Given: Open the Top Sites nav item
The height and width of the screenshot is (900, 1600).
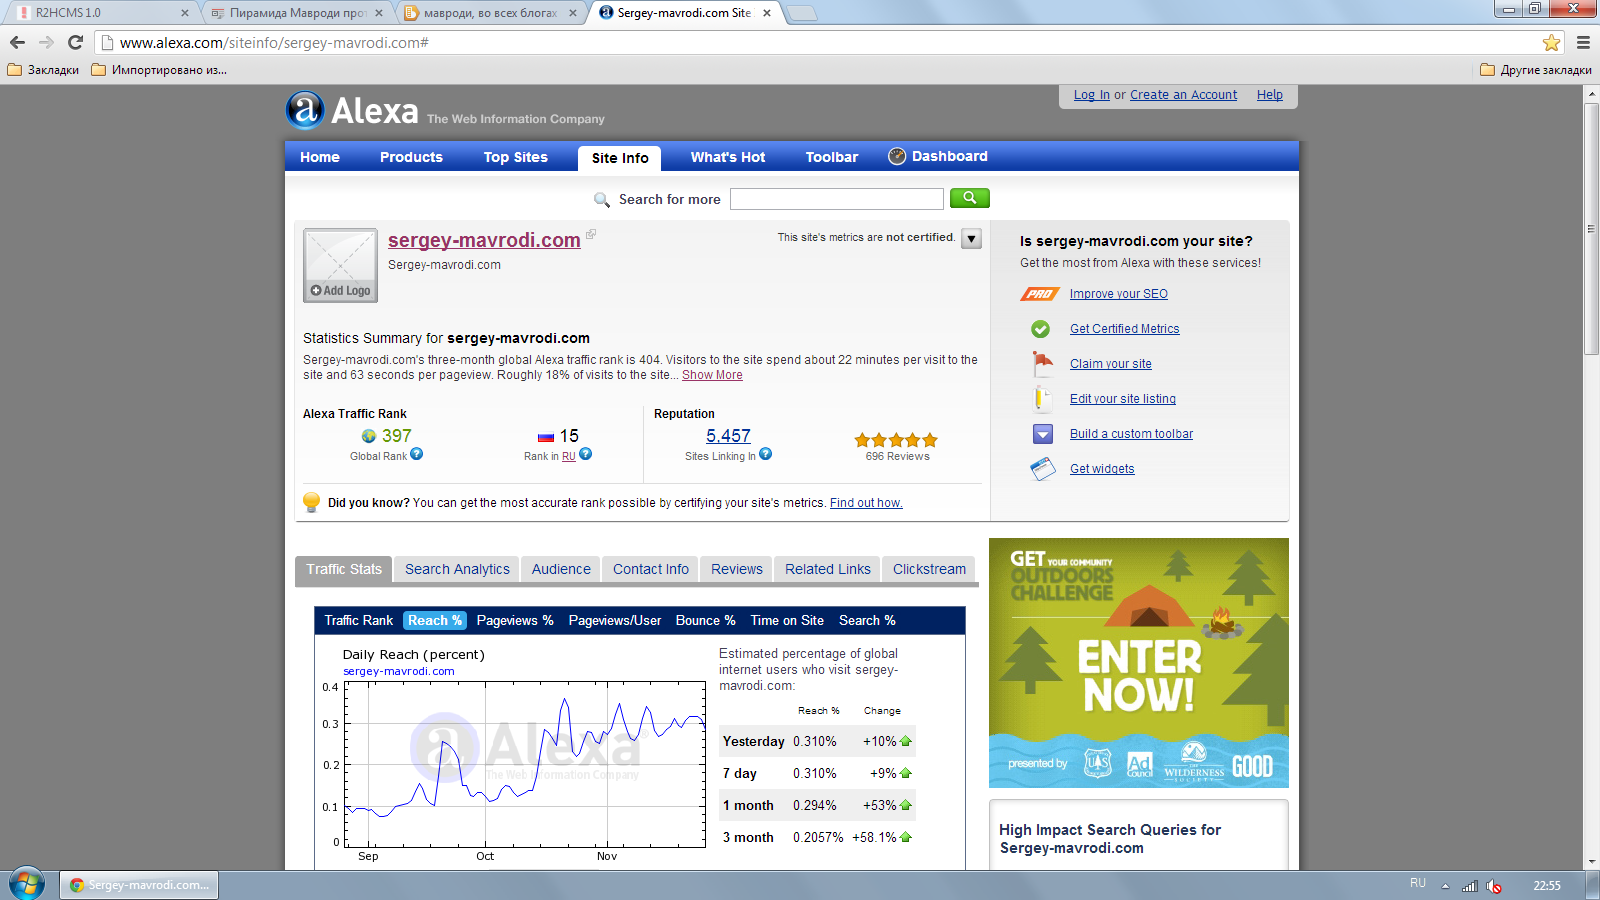Looking at the screenshot, I should click(516, 157).
